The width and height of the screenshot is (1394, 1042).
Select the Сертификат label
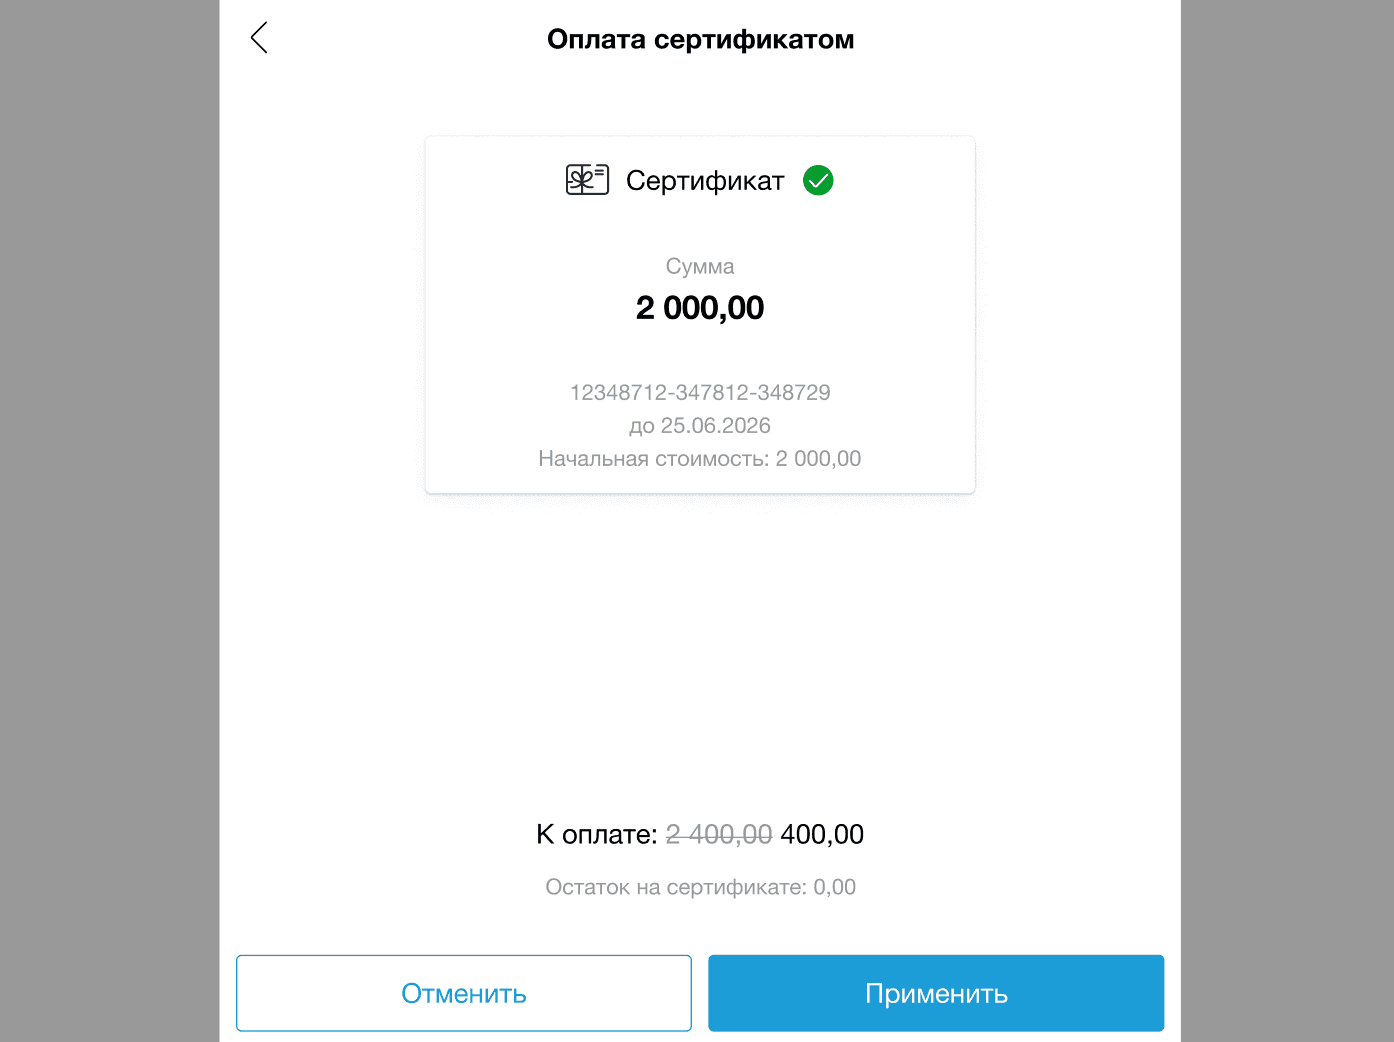pos(704,181)
